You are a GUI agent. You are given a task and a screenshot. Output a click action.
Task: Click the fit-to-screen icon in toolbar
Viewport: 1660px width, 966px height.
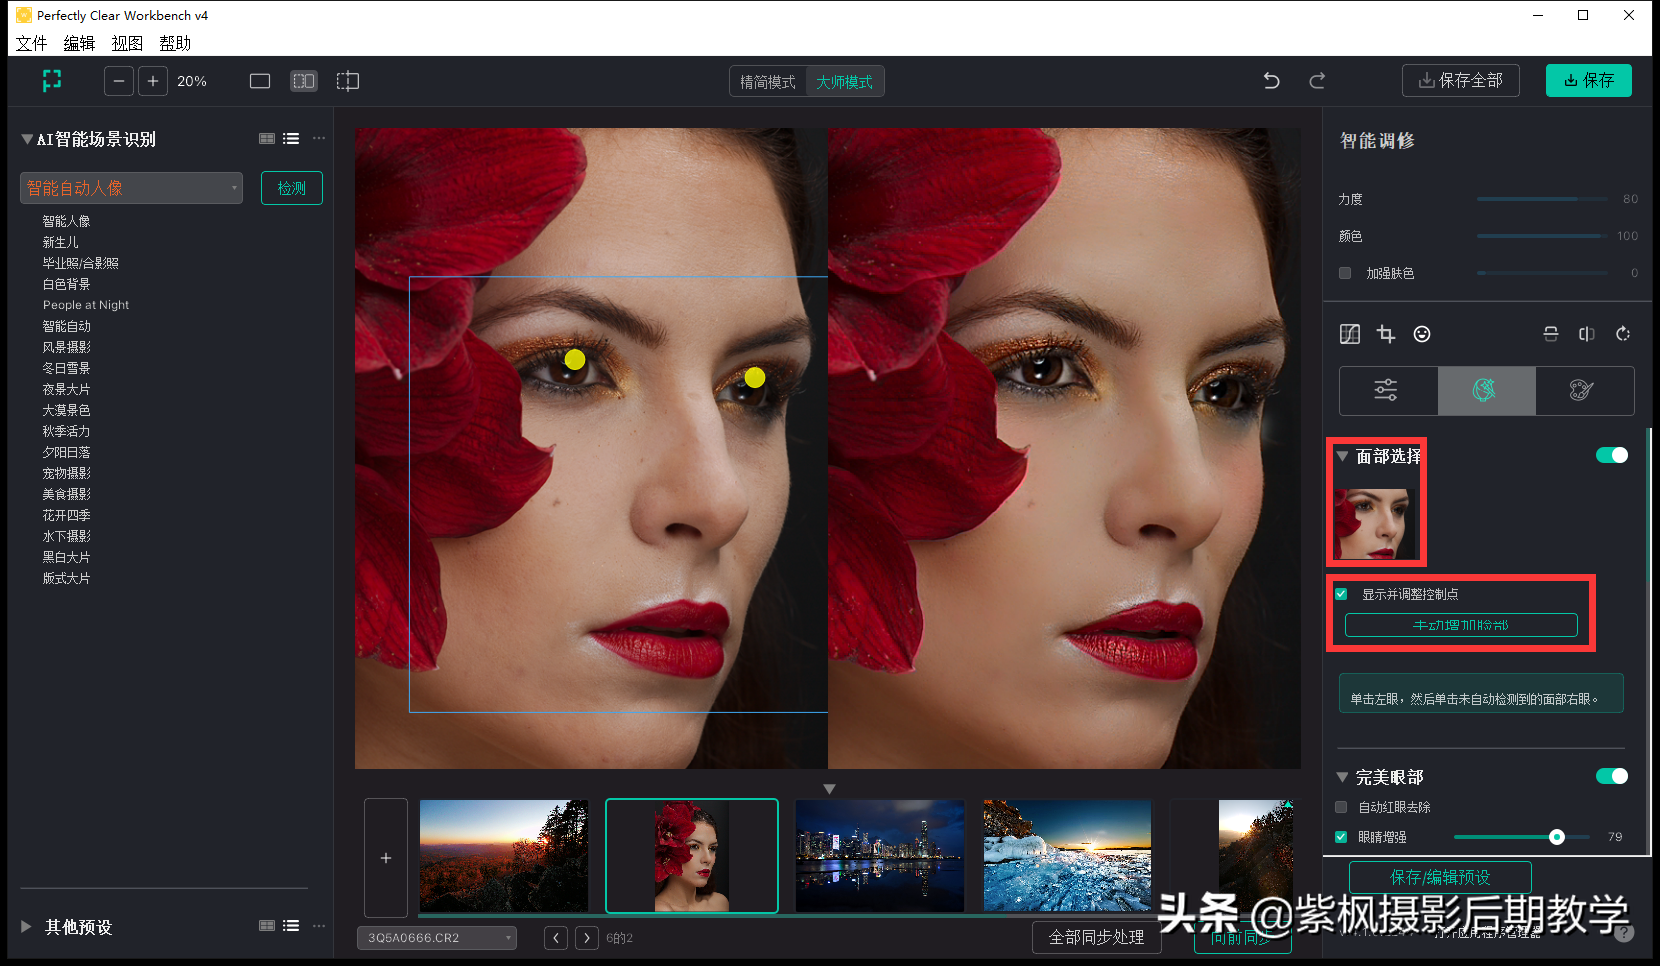click(x=52, y=81)
